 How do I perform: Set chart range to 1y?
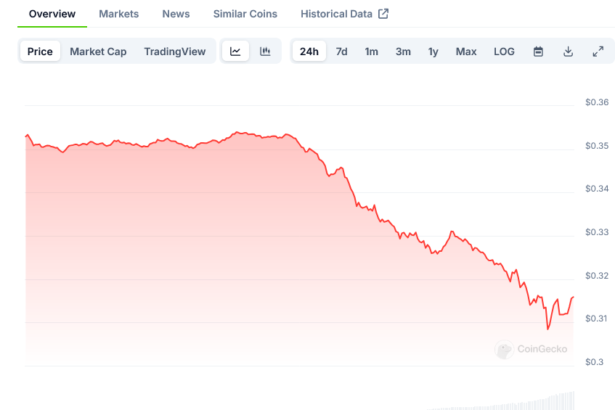coord(433,51)
